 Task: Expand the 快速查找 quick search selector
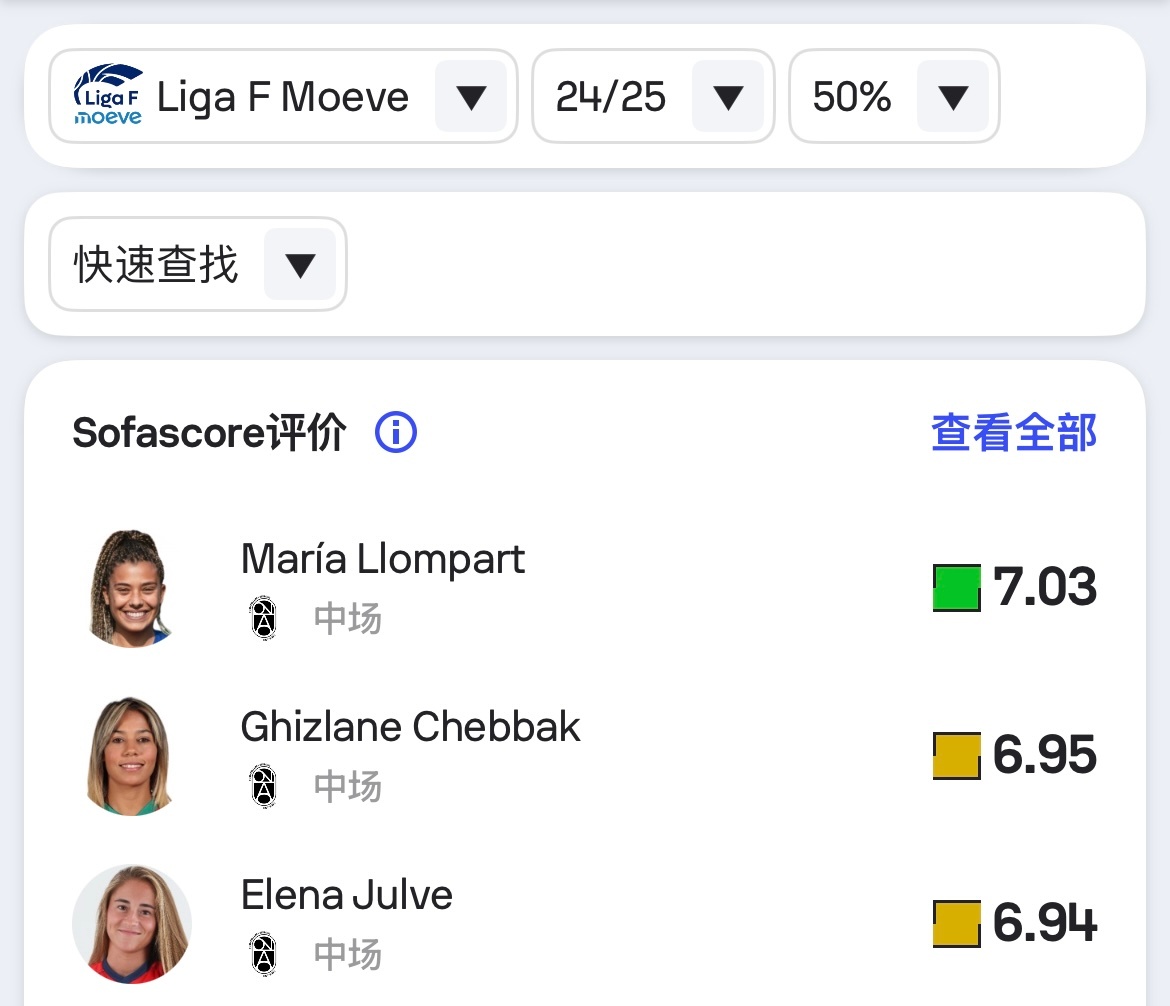tap(298, 264)
